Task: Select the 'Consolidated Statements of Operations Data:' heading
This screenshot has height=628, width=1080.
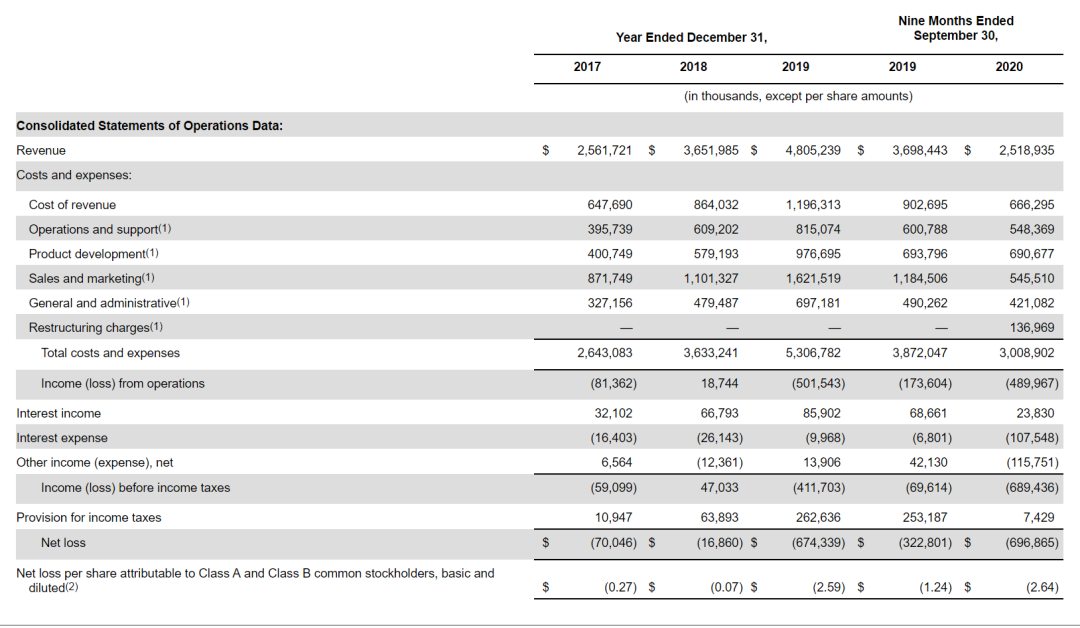Action: coord(149,125)
